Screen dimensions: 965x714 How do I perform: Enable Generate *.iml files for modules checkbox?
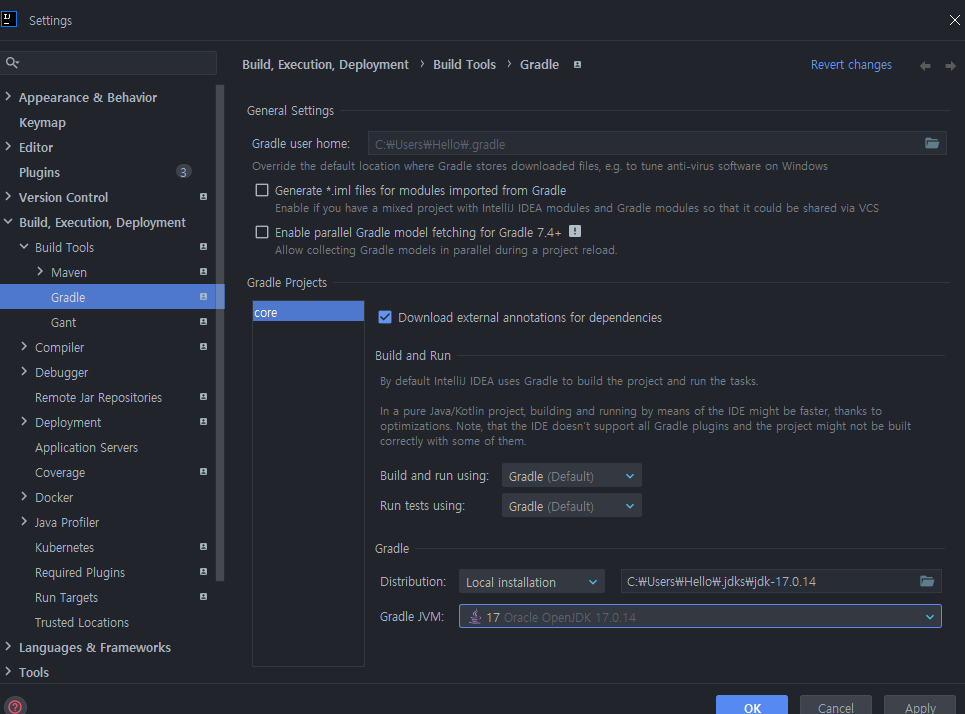[262, 190]
